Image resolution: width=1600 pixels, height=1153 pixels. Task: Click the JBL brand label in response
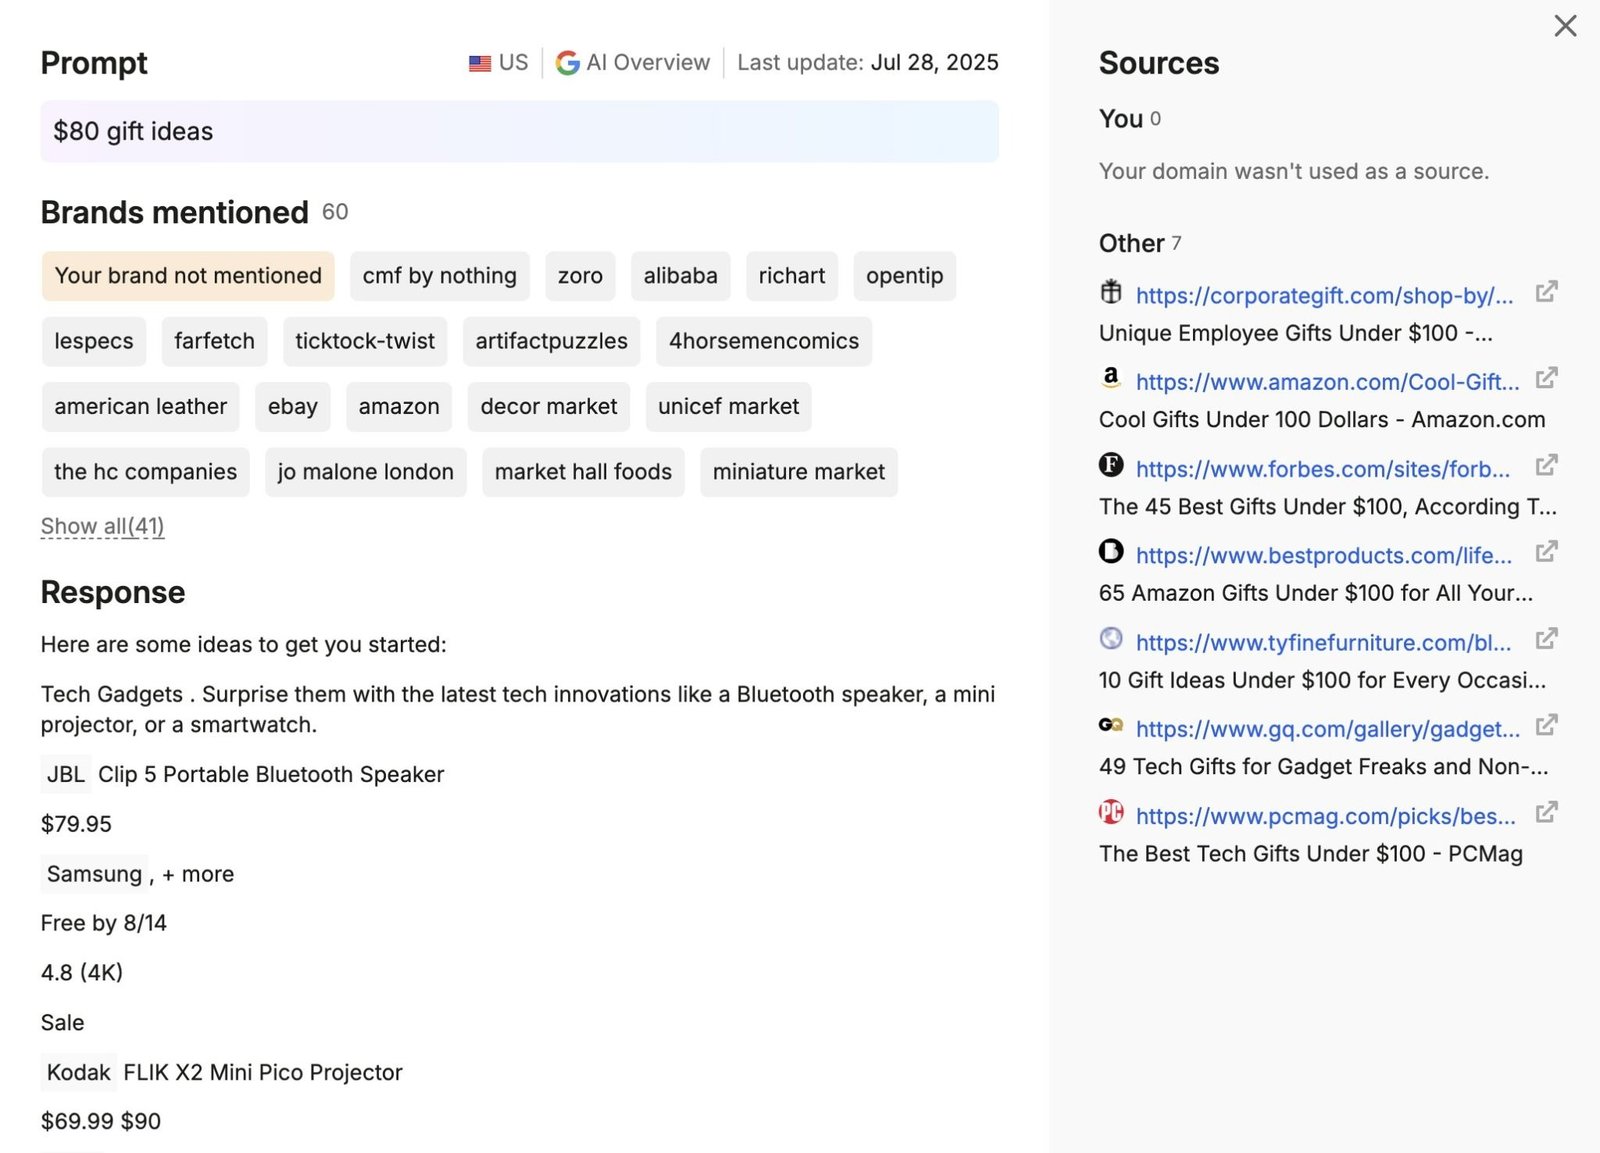[x=66, y=774]
